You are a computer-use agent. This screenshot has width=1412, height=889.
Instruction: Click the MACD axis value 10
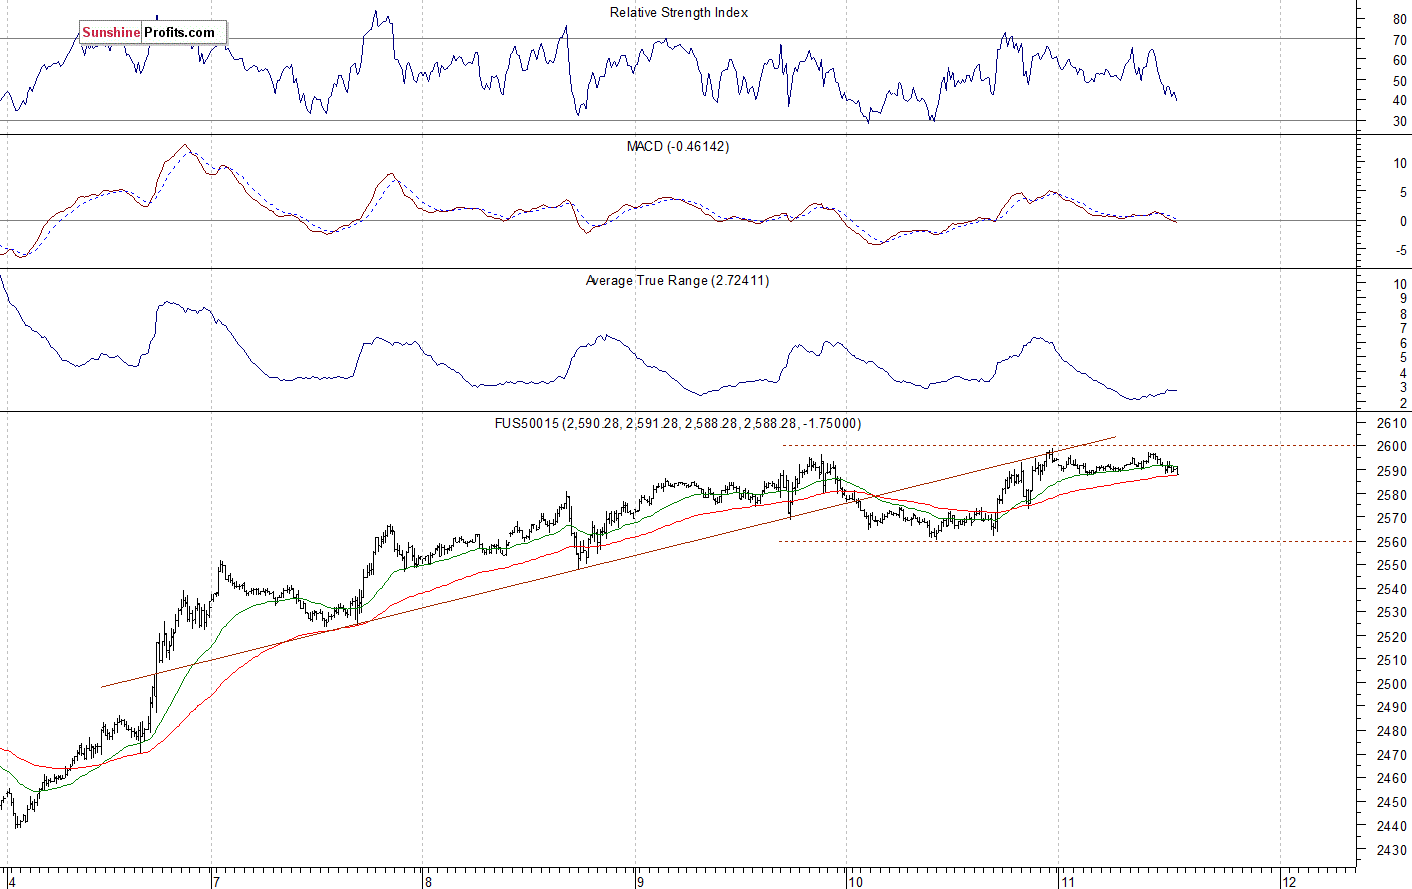click(1400, 163)
